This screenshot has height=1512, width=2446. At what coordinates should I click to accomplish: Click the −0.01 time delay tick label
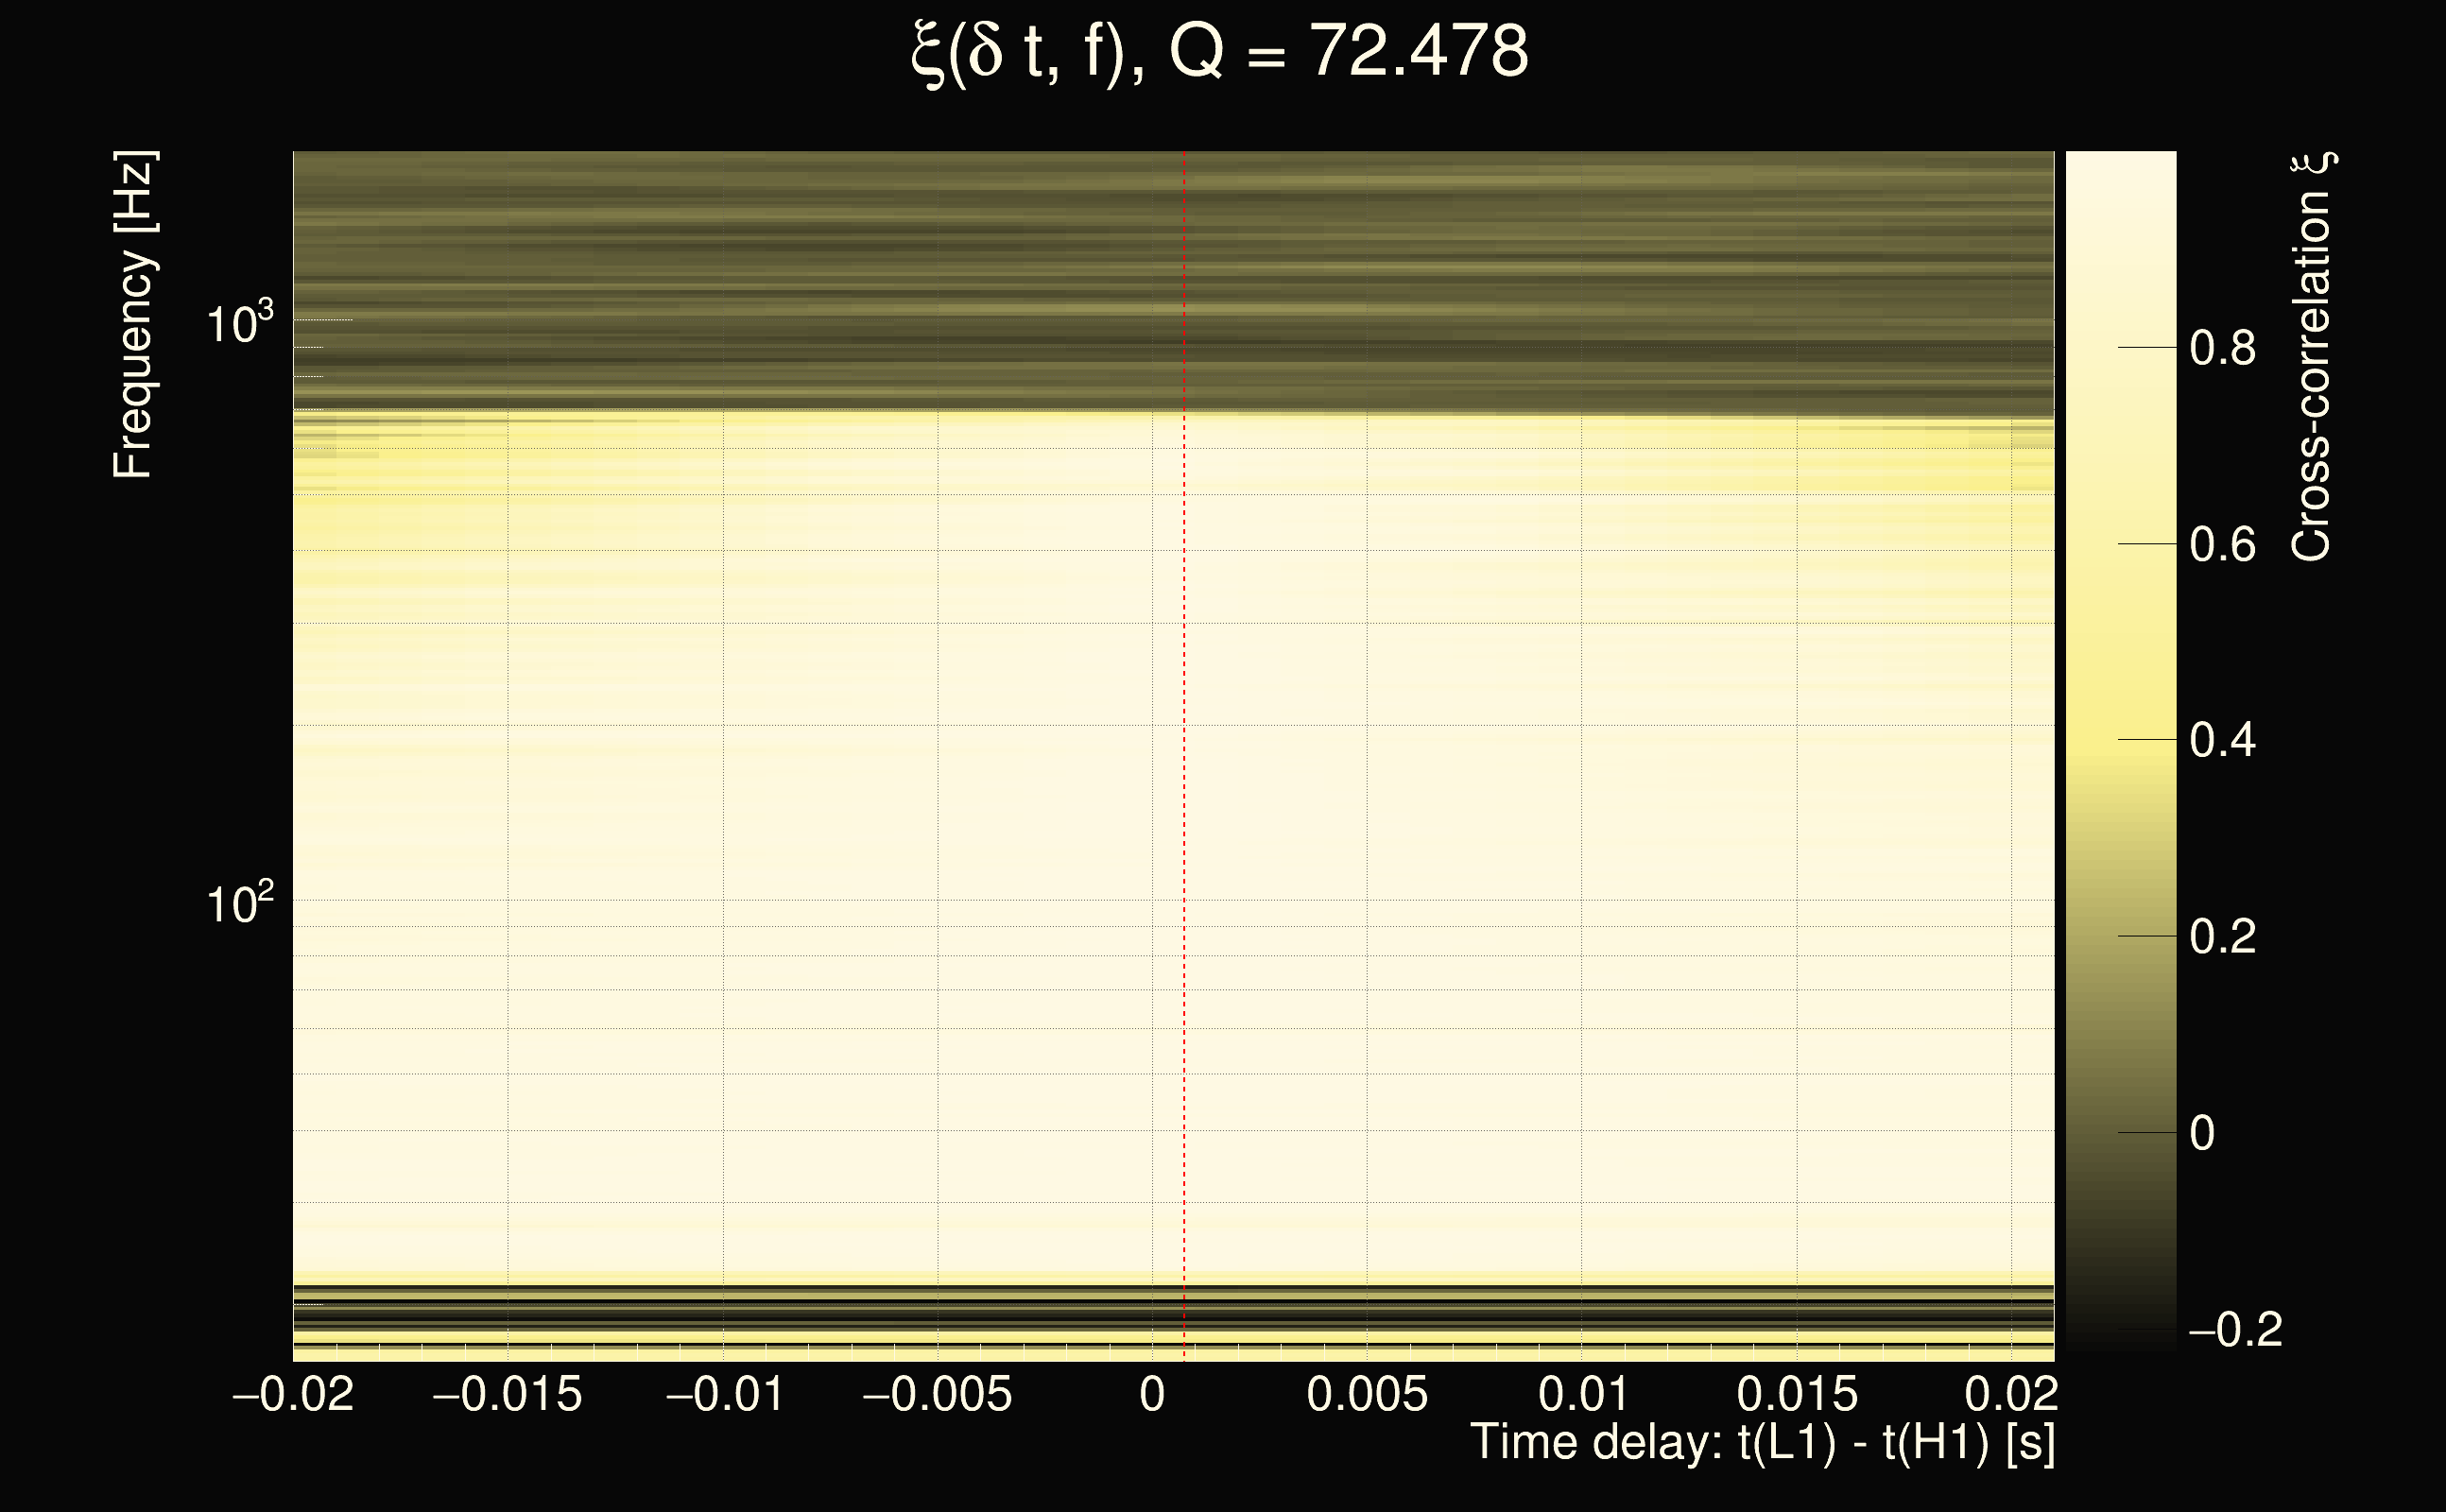point(725,1394)
